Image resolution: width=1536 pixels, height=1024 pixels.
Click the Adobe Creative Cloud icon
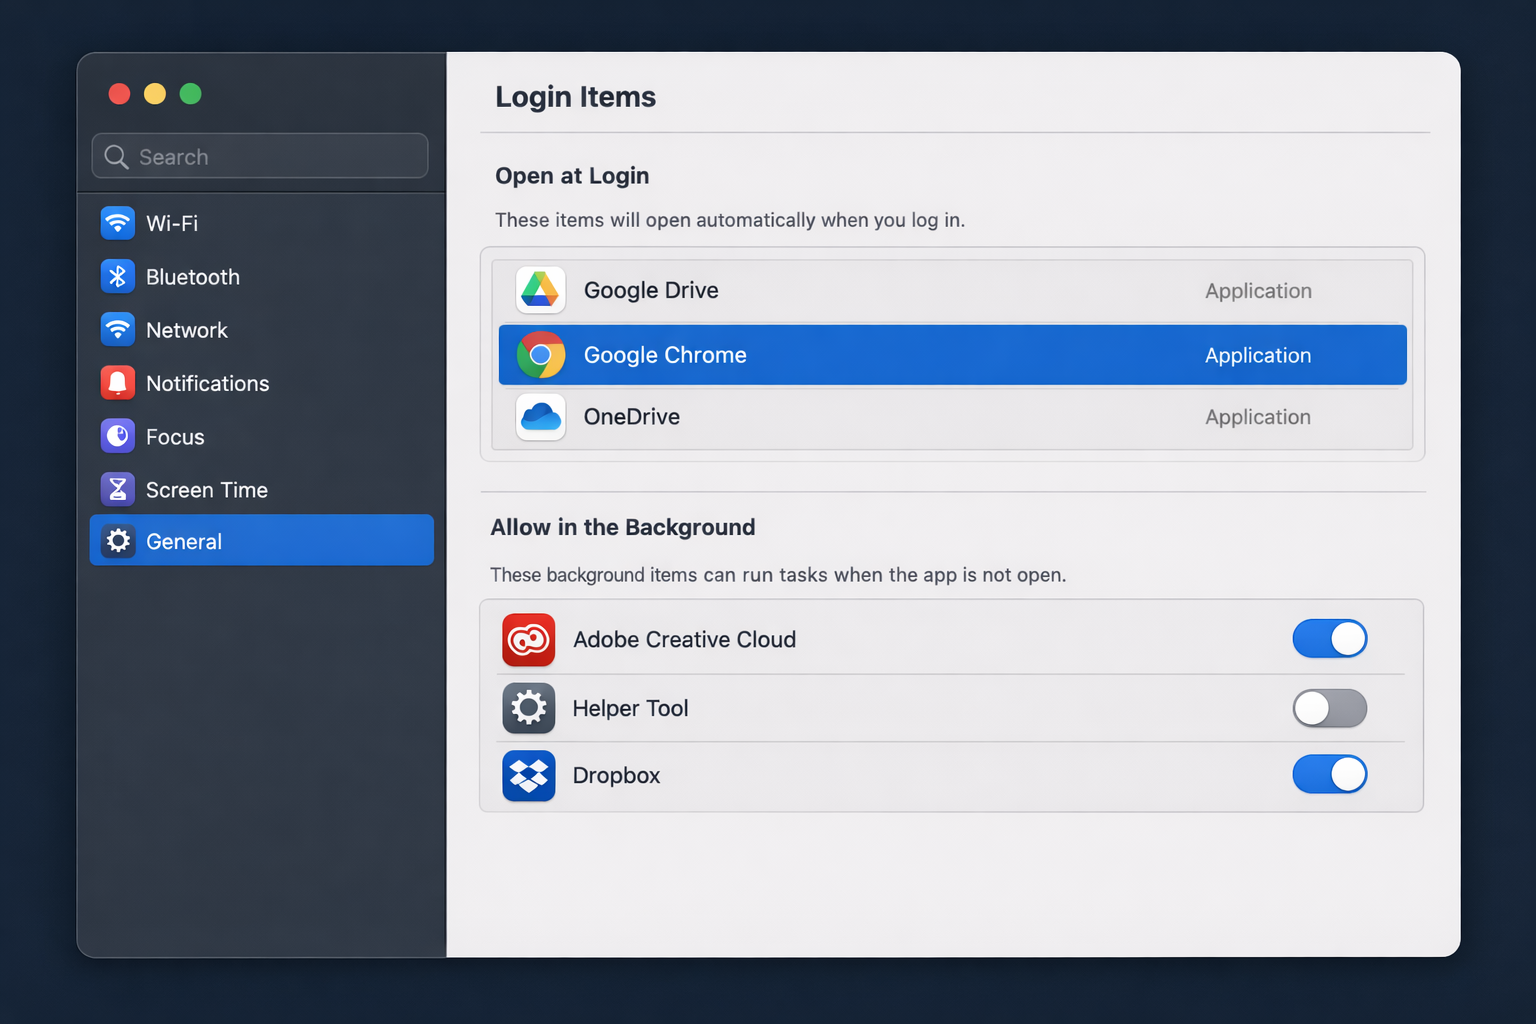click(x=528, y=639)
